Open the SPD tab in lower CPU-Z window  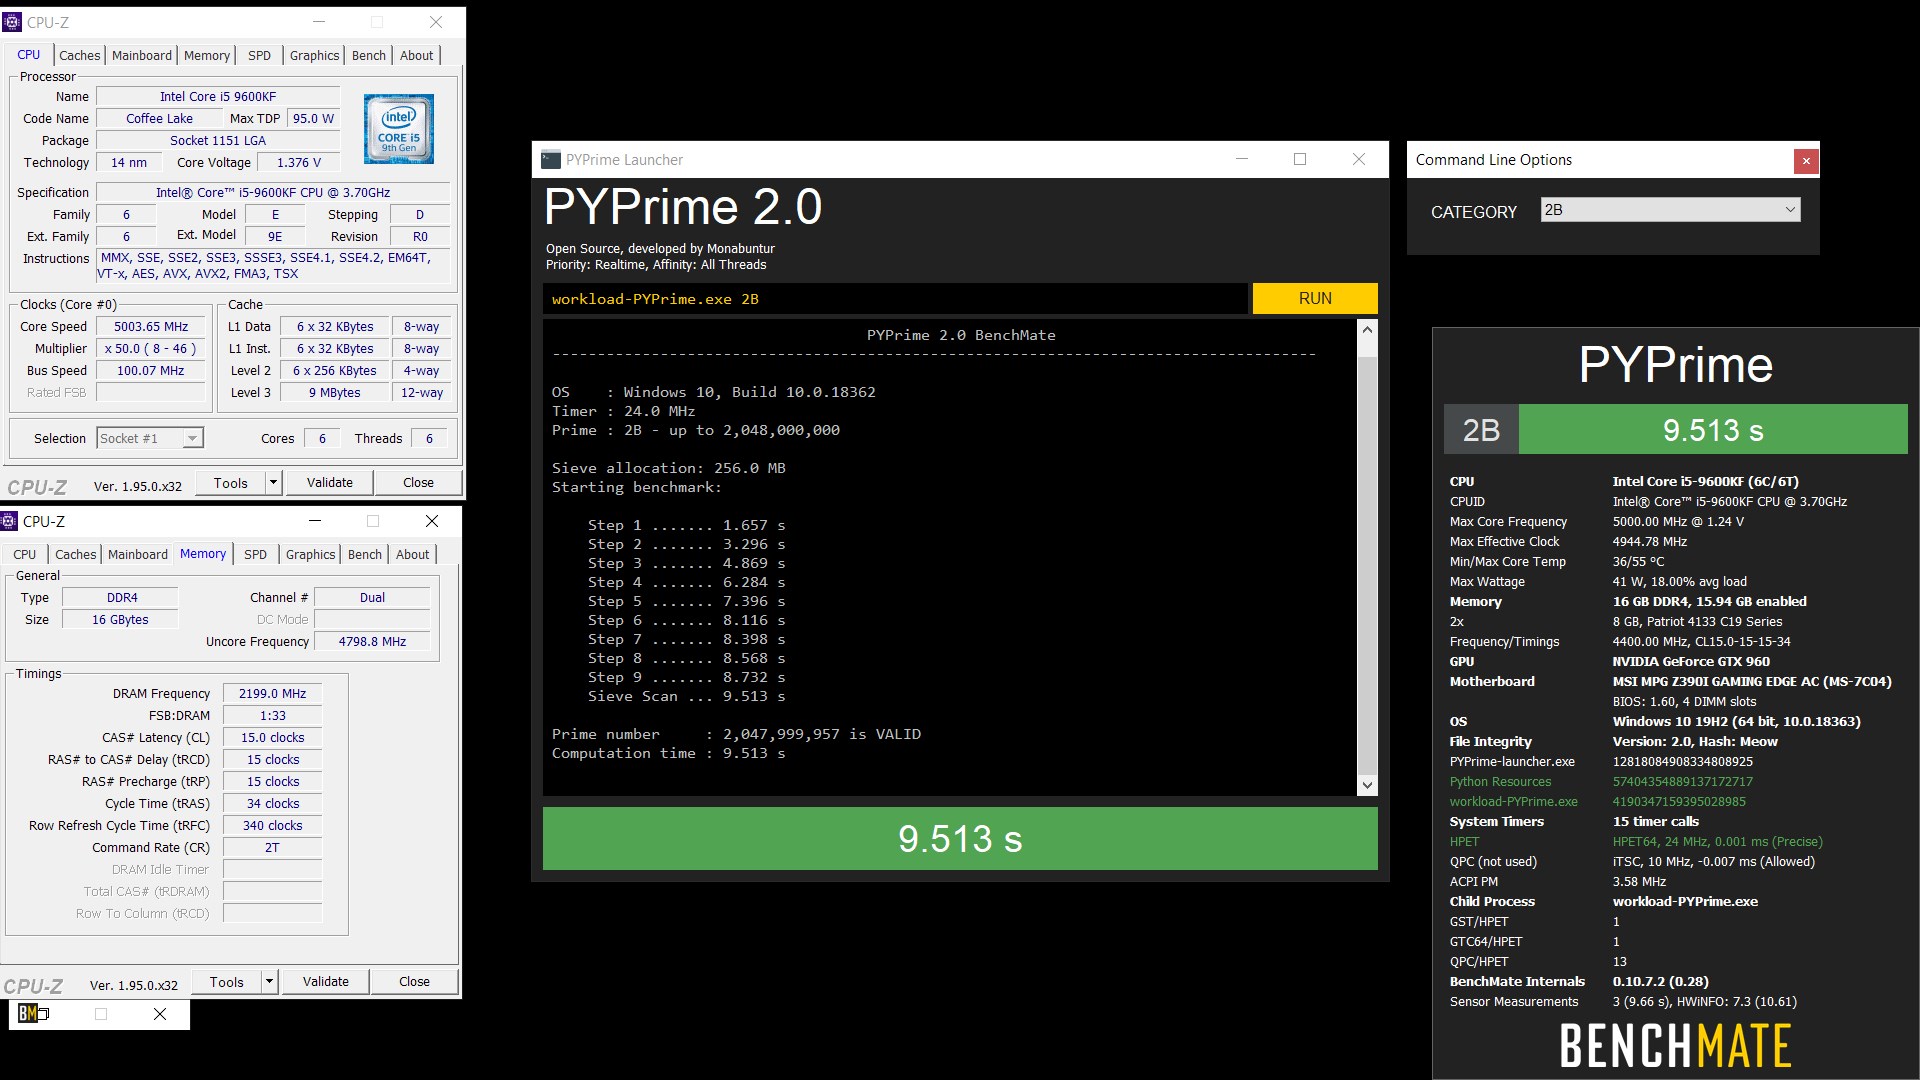[256, 555]
